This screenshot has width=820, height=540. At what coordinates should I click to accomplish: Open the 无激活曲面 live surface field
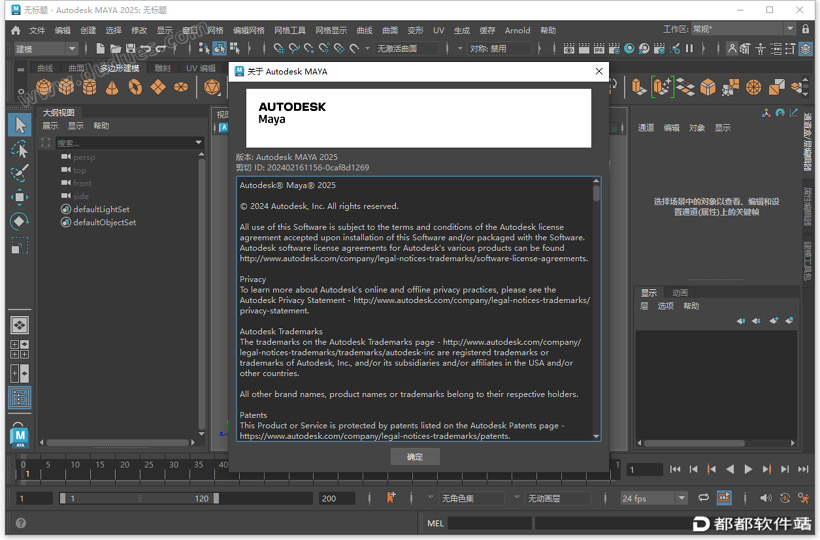[406, 49]
